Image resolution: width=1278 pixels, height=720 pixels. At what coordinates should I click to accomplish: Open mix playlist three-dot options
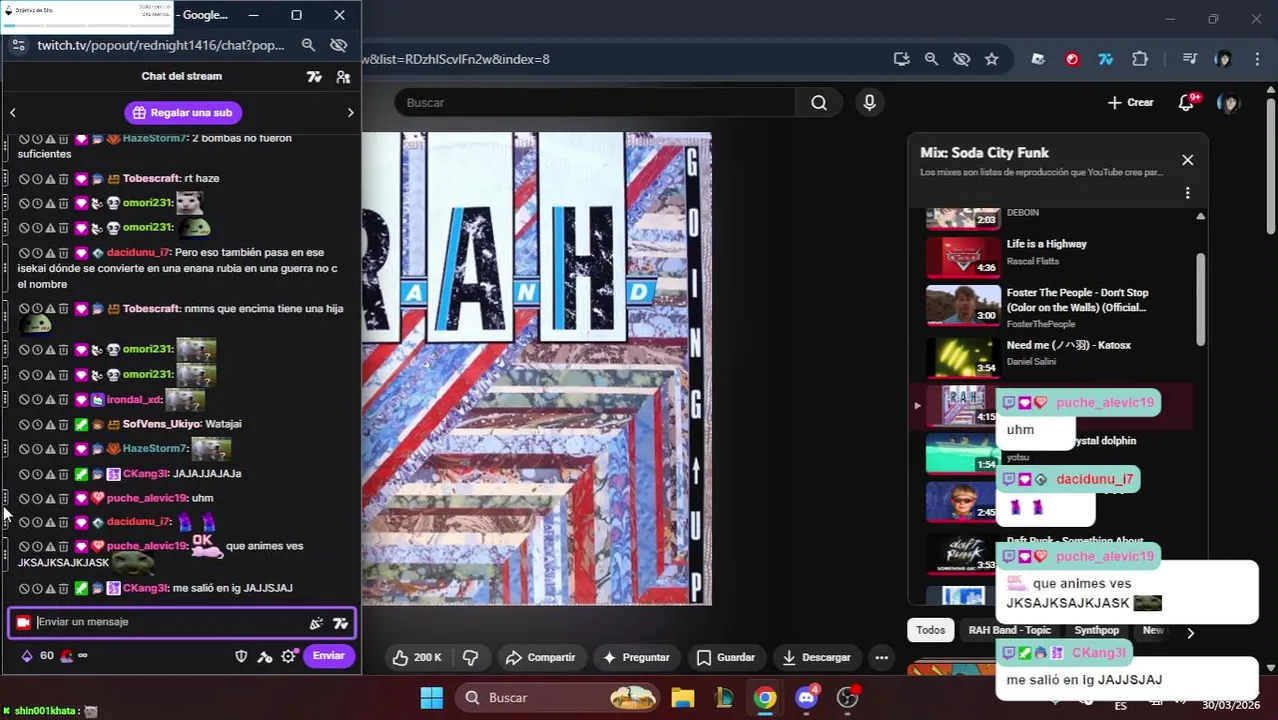coord(1187,193)
